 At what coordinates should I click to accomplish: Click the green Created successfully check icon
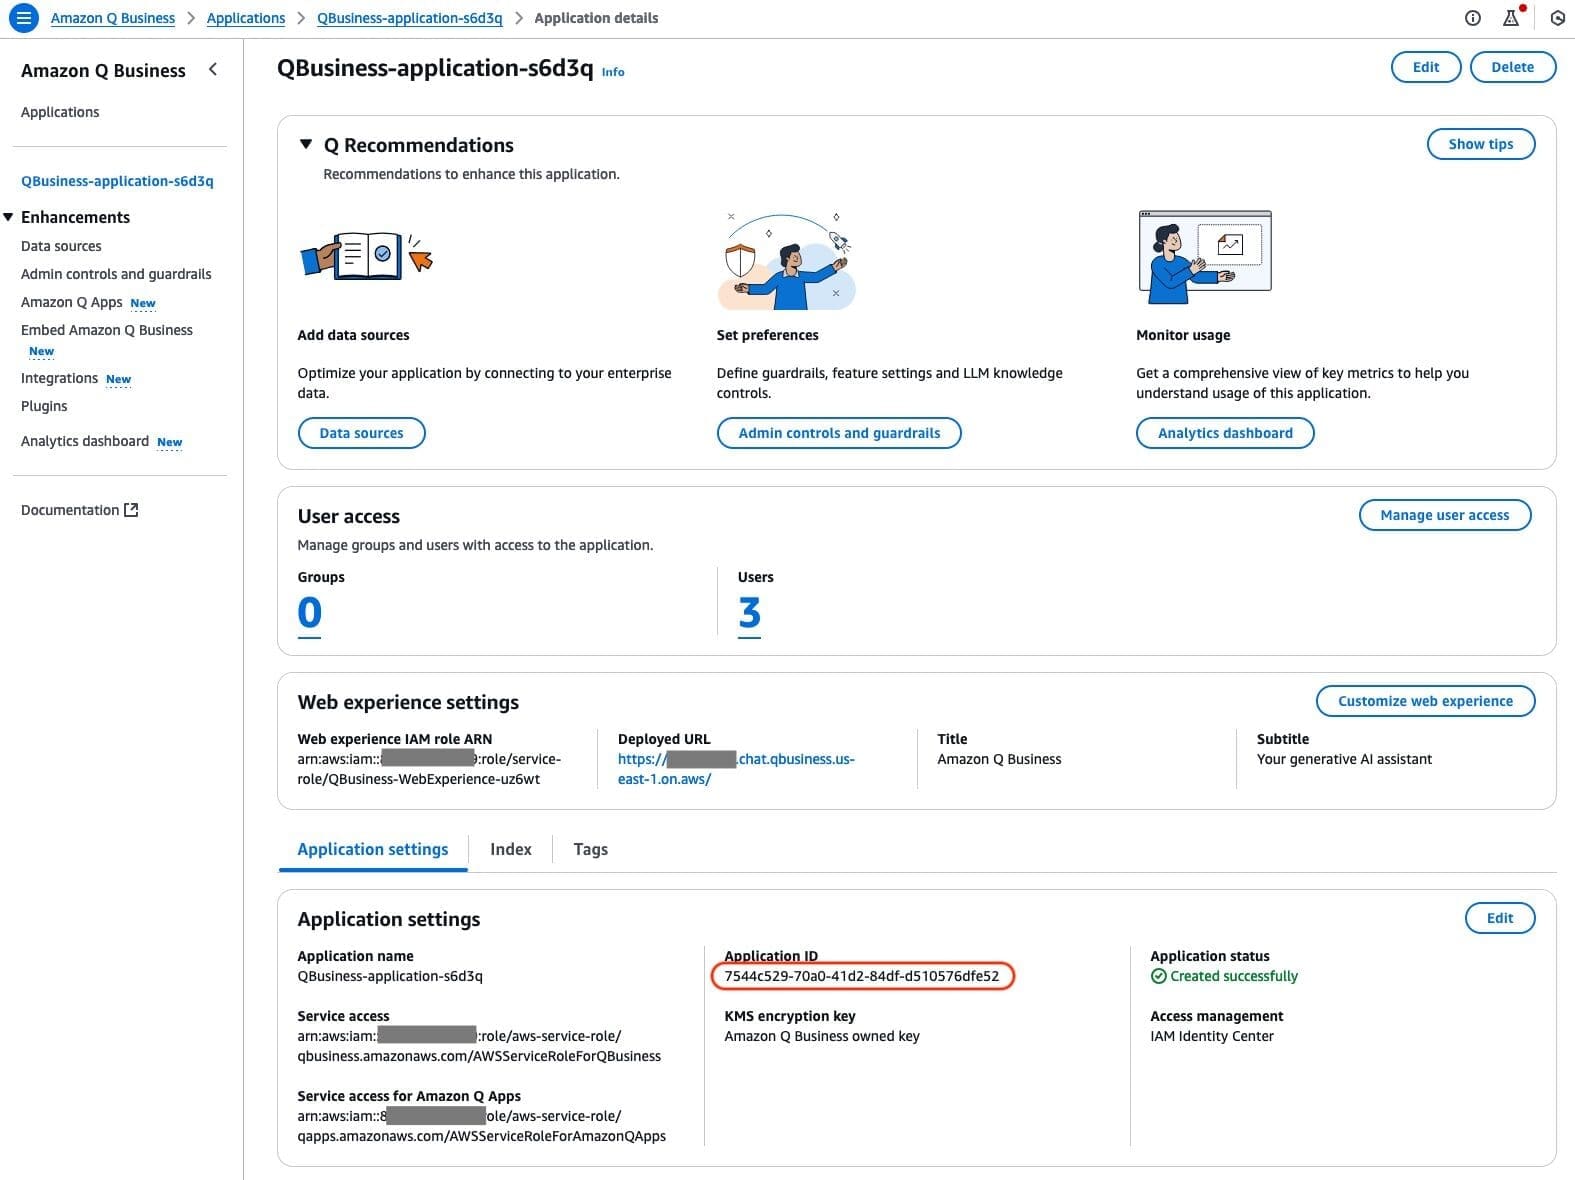1158,976
